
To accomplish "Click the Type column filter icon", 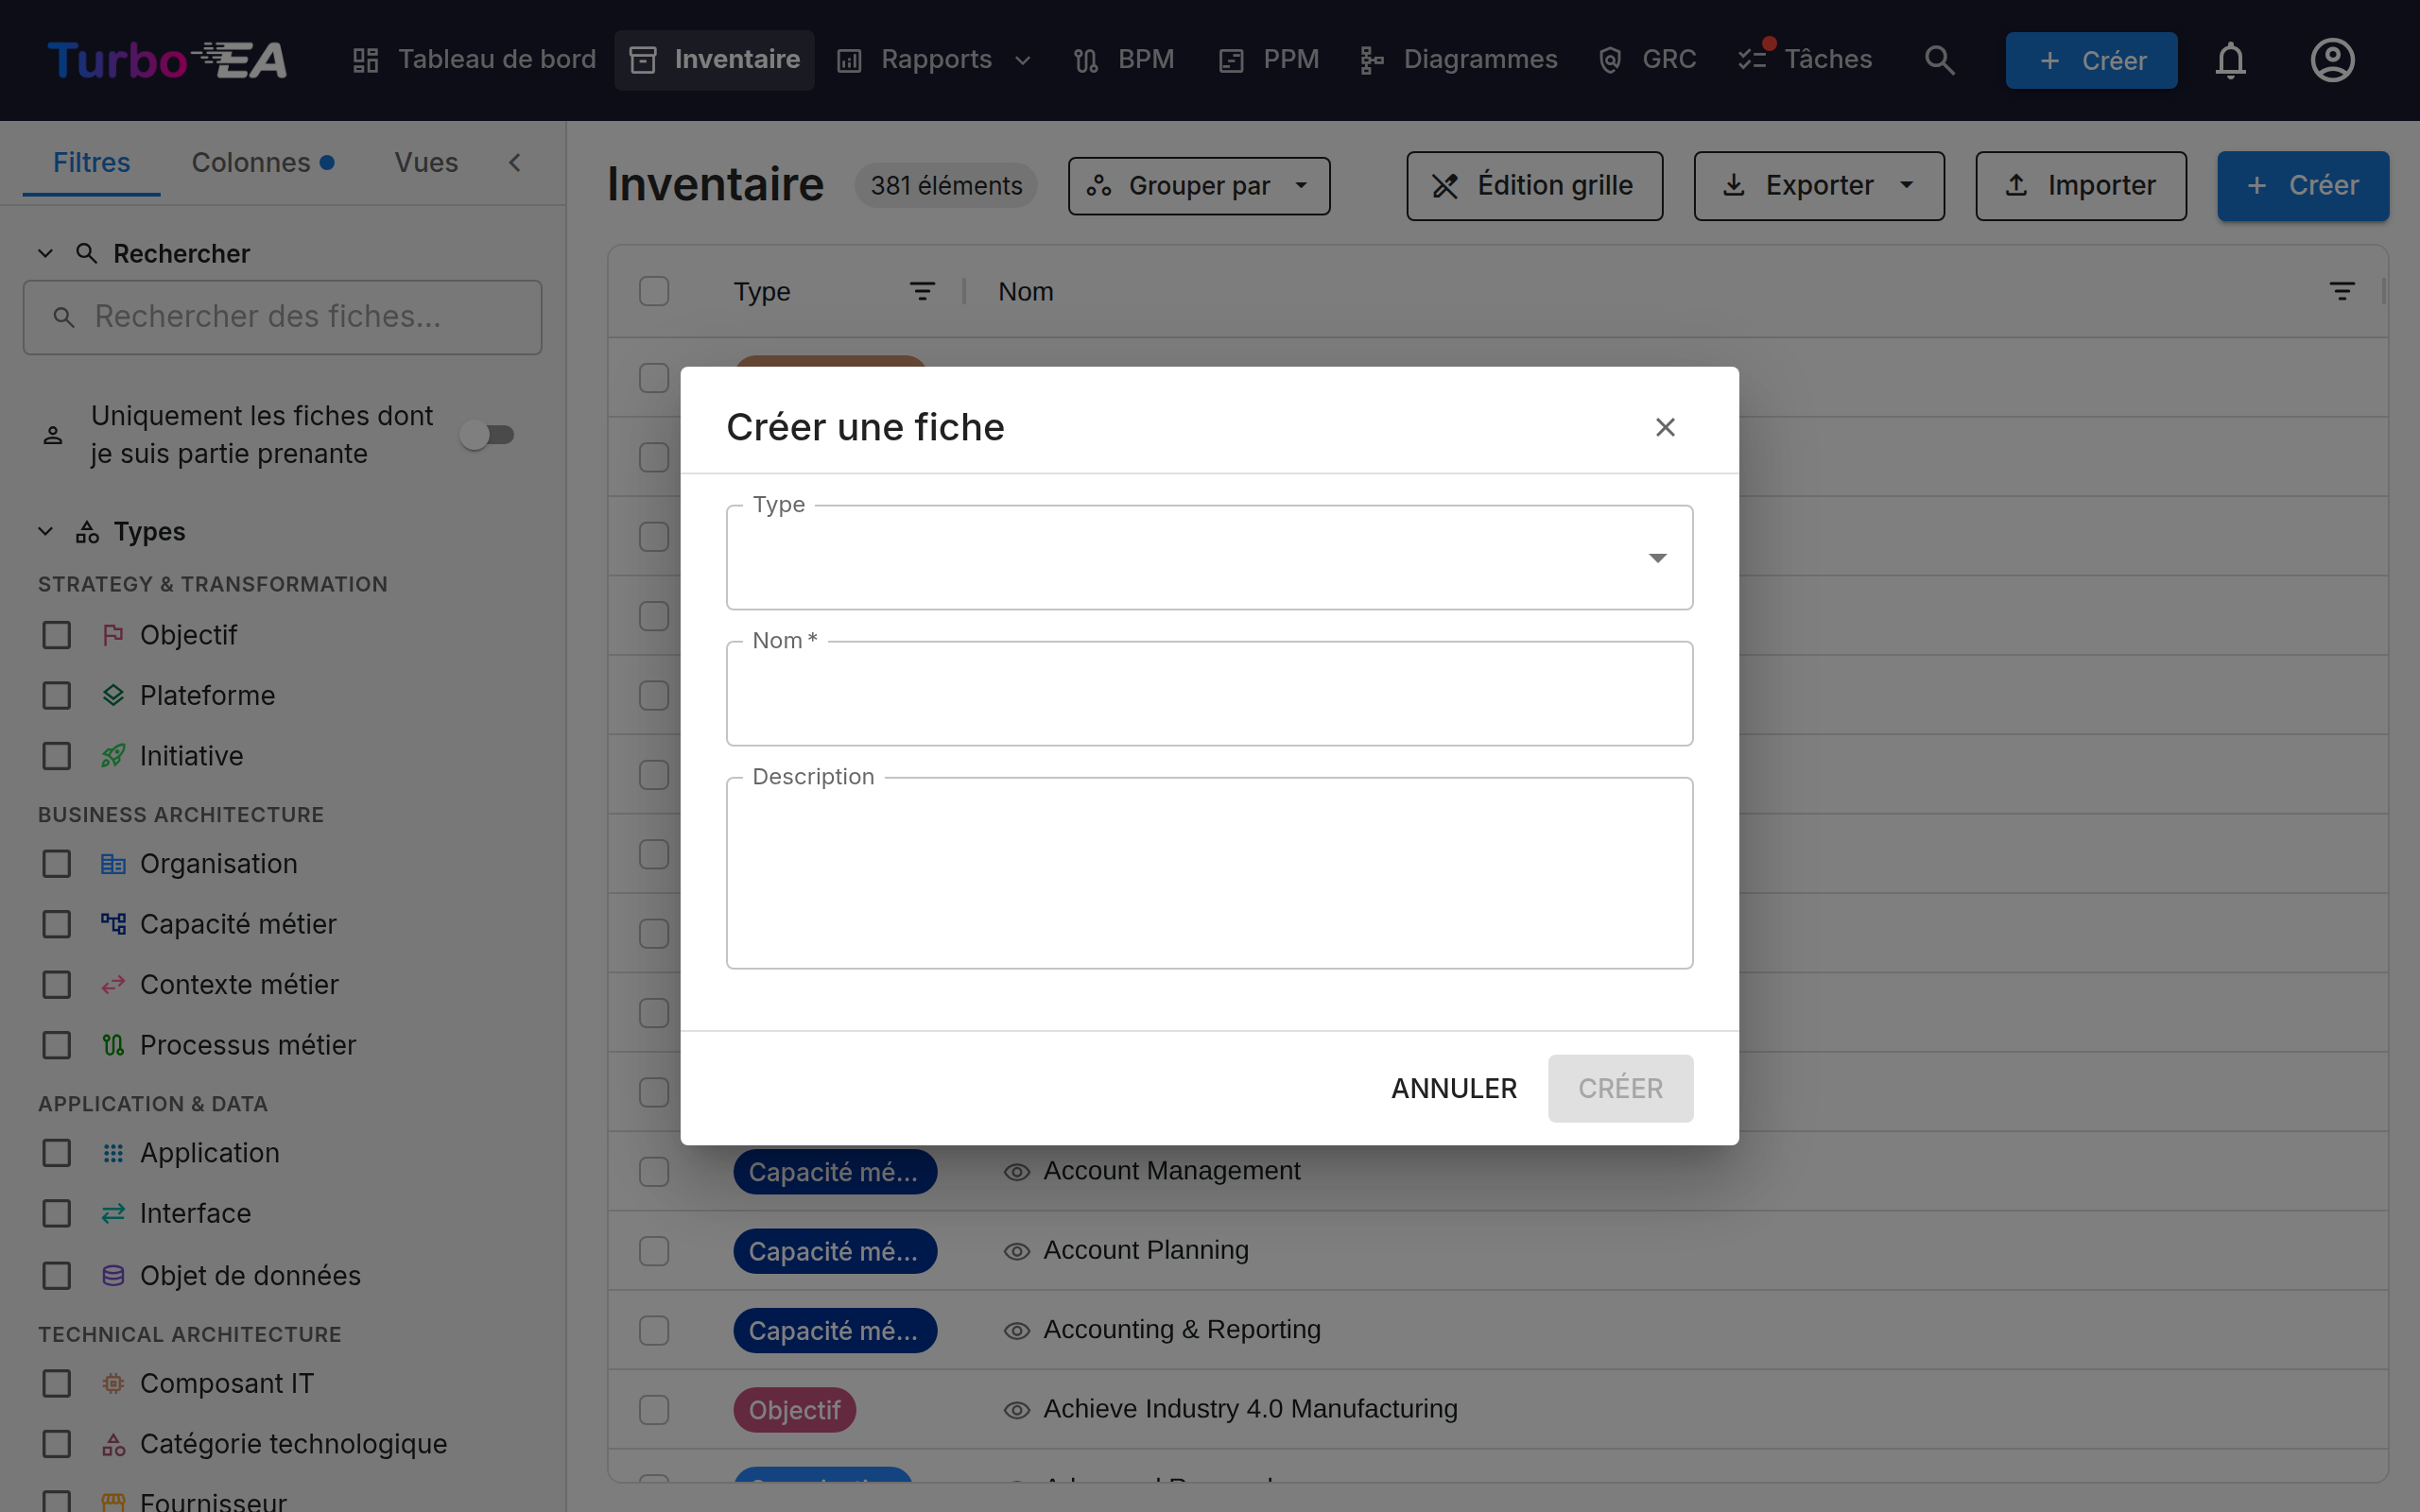I will (922, 291).
